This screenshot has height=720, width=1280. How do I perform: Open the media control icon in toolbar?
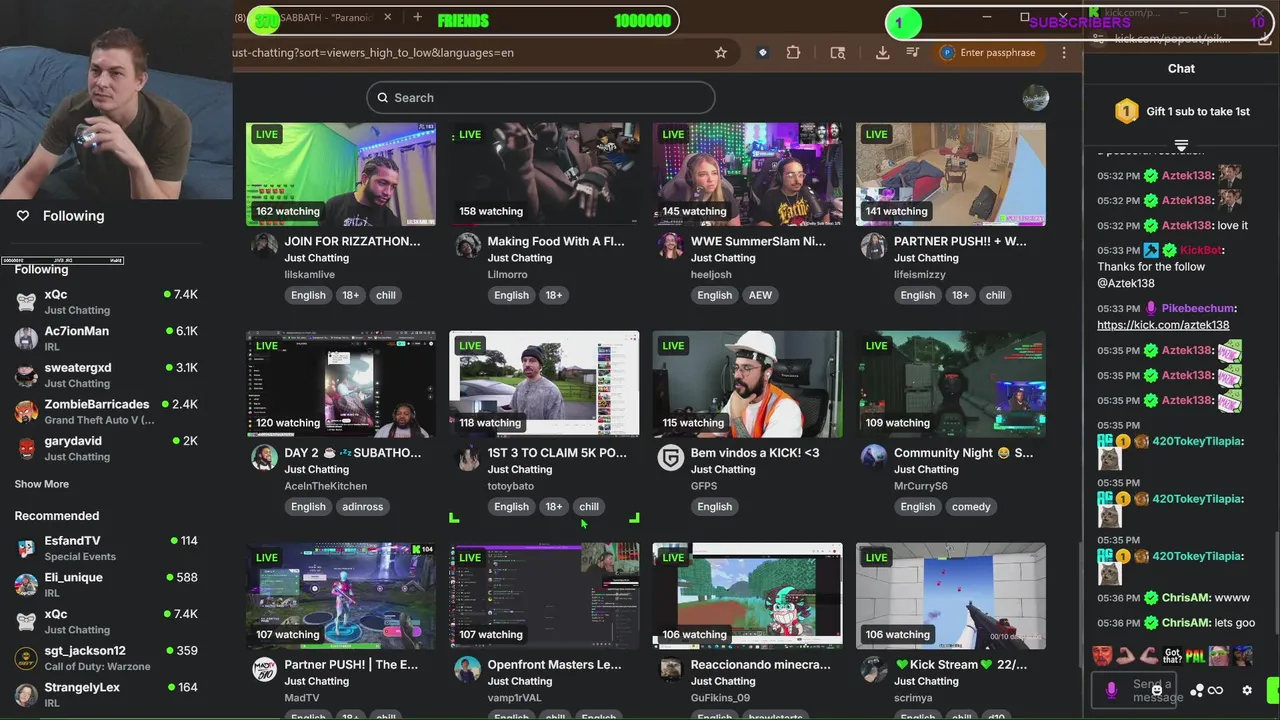click(x=912, y=53)
